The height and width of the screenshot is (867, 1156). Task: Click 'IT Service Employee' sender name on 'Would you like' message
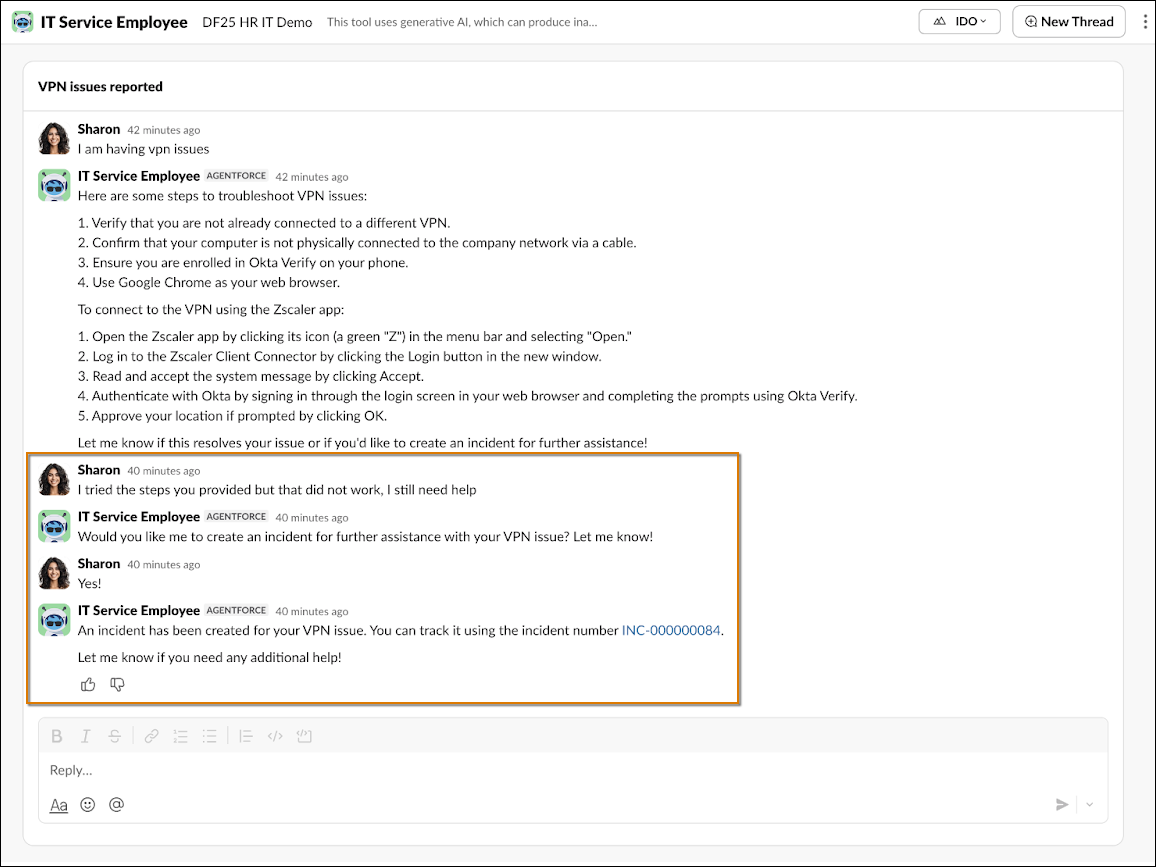click(x=139, y=517)
